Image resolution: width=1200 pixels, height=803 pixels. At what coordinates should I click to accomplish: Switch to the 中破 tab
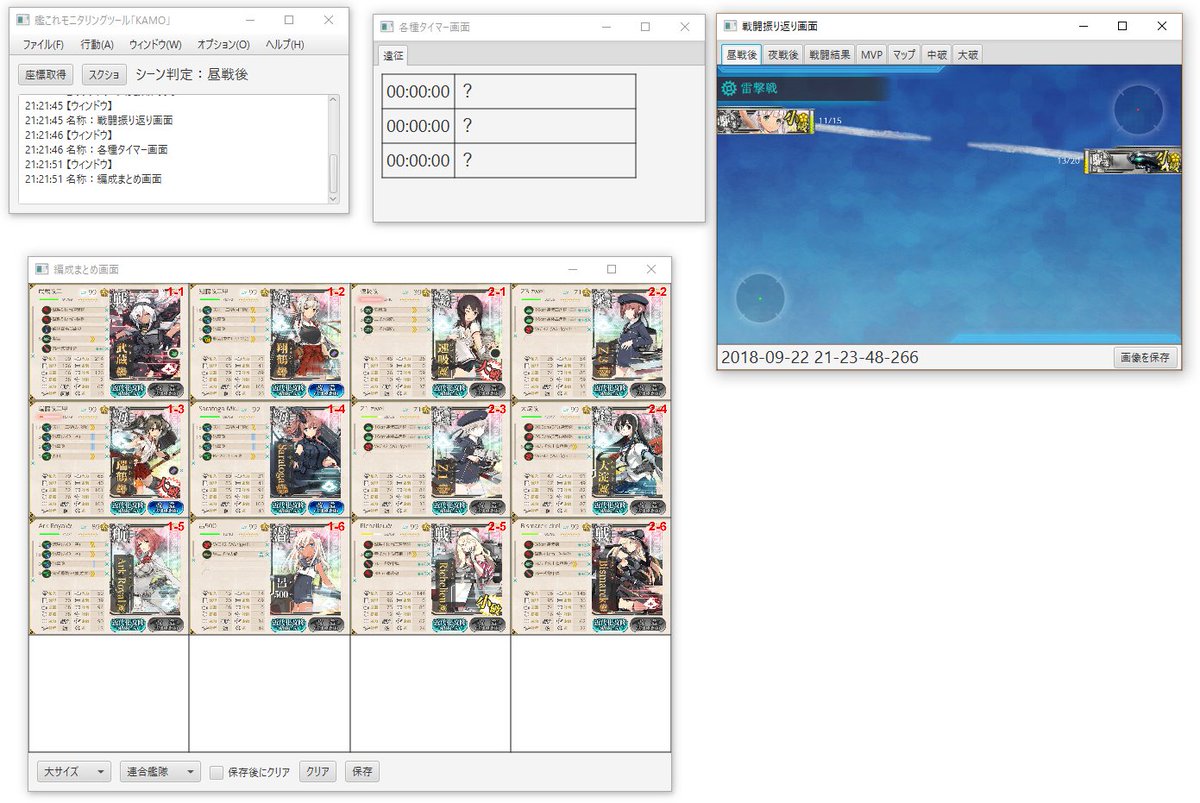tap(936, 54)
